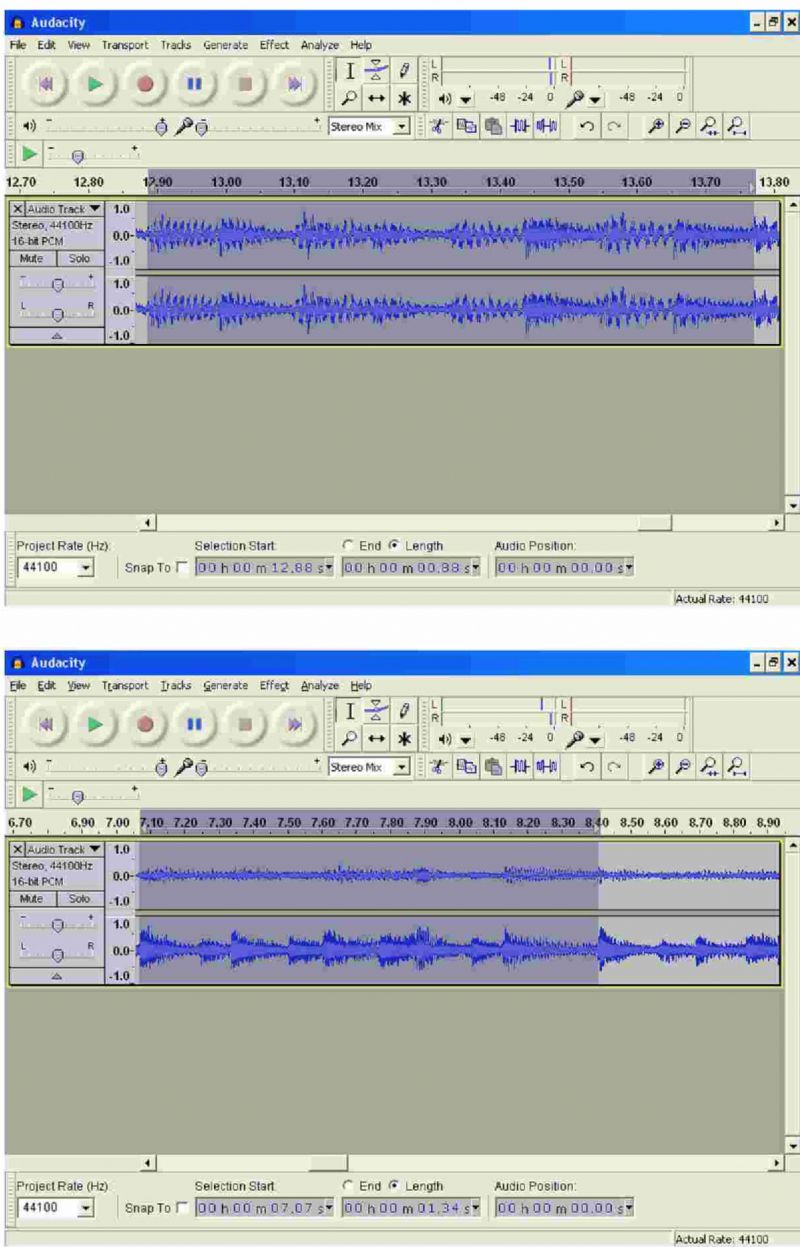Image resolution: width=800 pixels, height=1247 pixels.
Task: Open the Effect menu in the upper window
Action: [274, 45]
